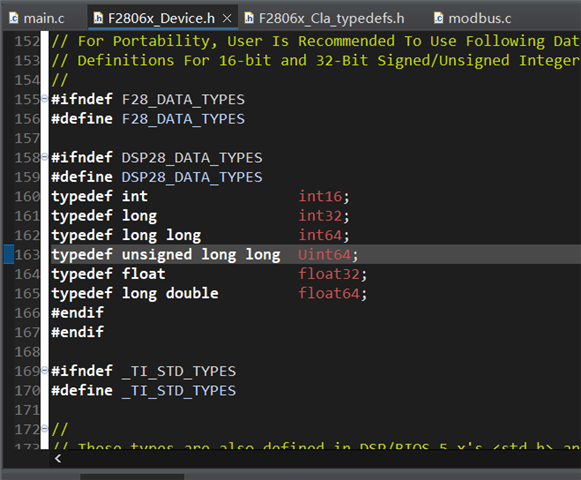Image resolution: width=581 pixels, height=480 pixels.
Task: Click the #endif on line 167
Action: [x=77, y=332]
